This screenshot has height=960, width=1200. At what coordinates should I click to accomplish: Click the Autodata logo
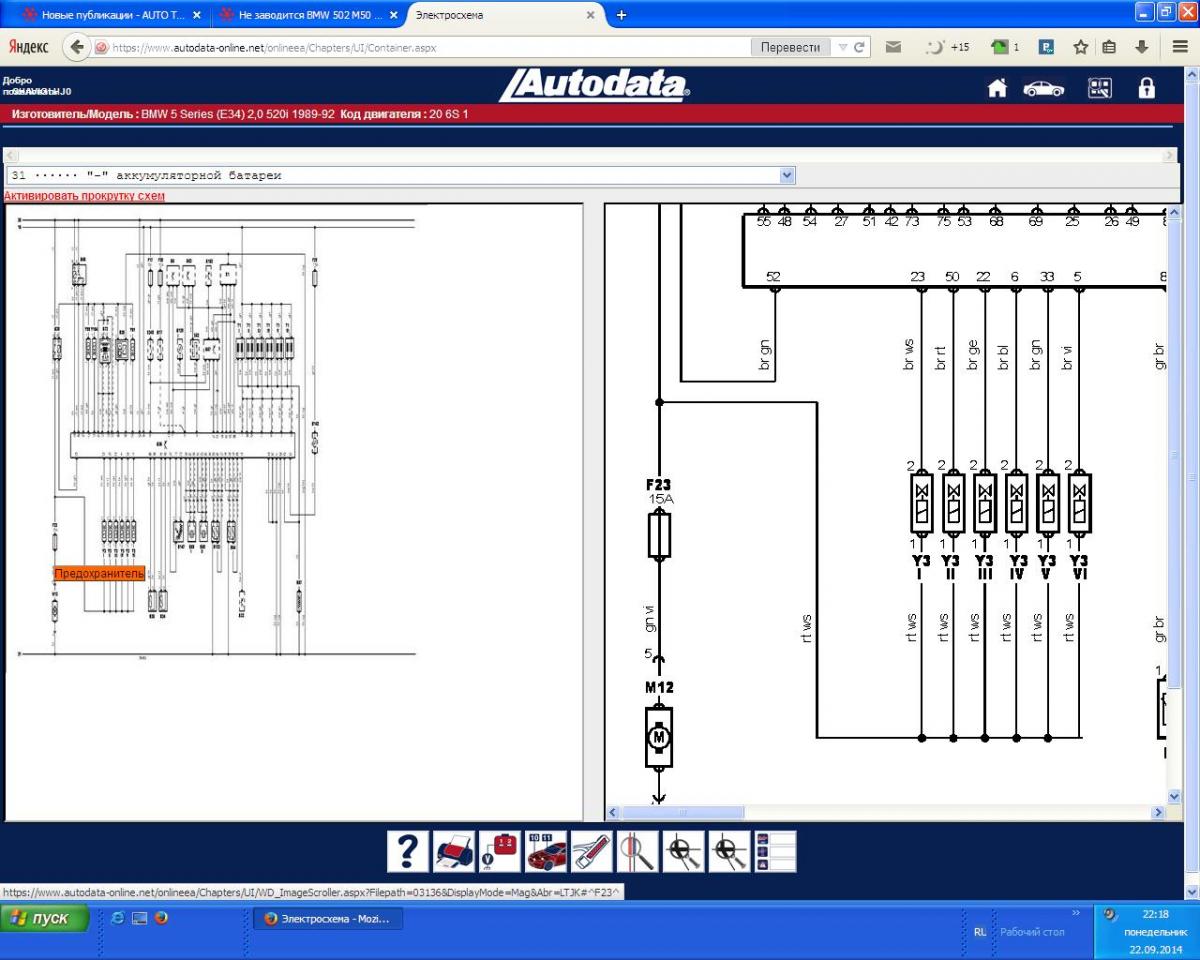tap(594, 86)
